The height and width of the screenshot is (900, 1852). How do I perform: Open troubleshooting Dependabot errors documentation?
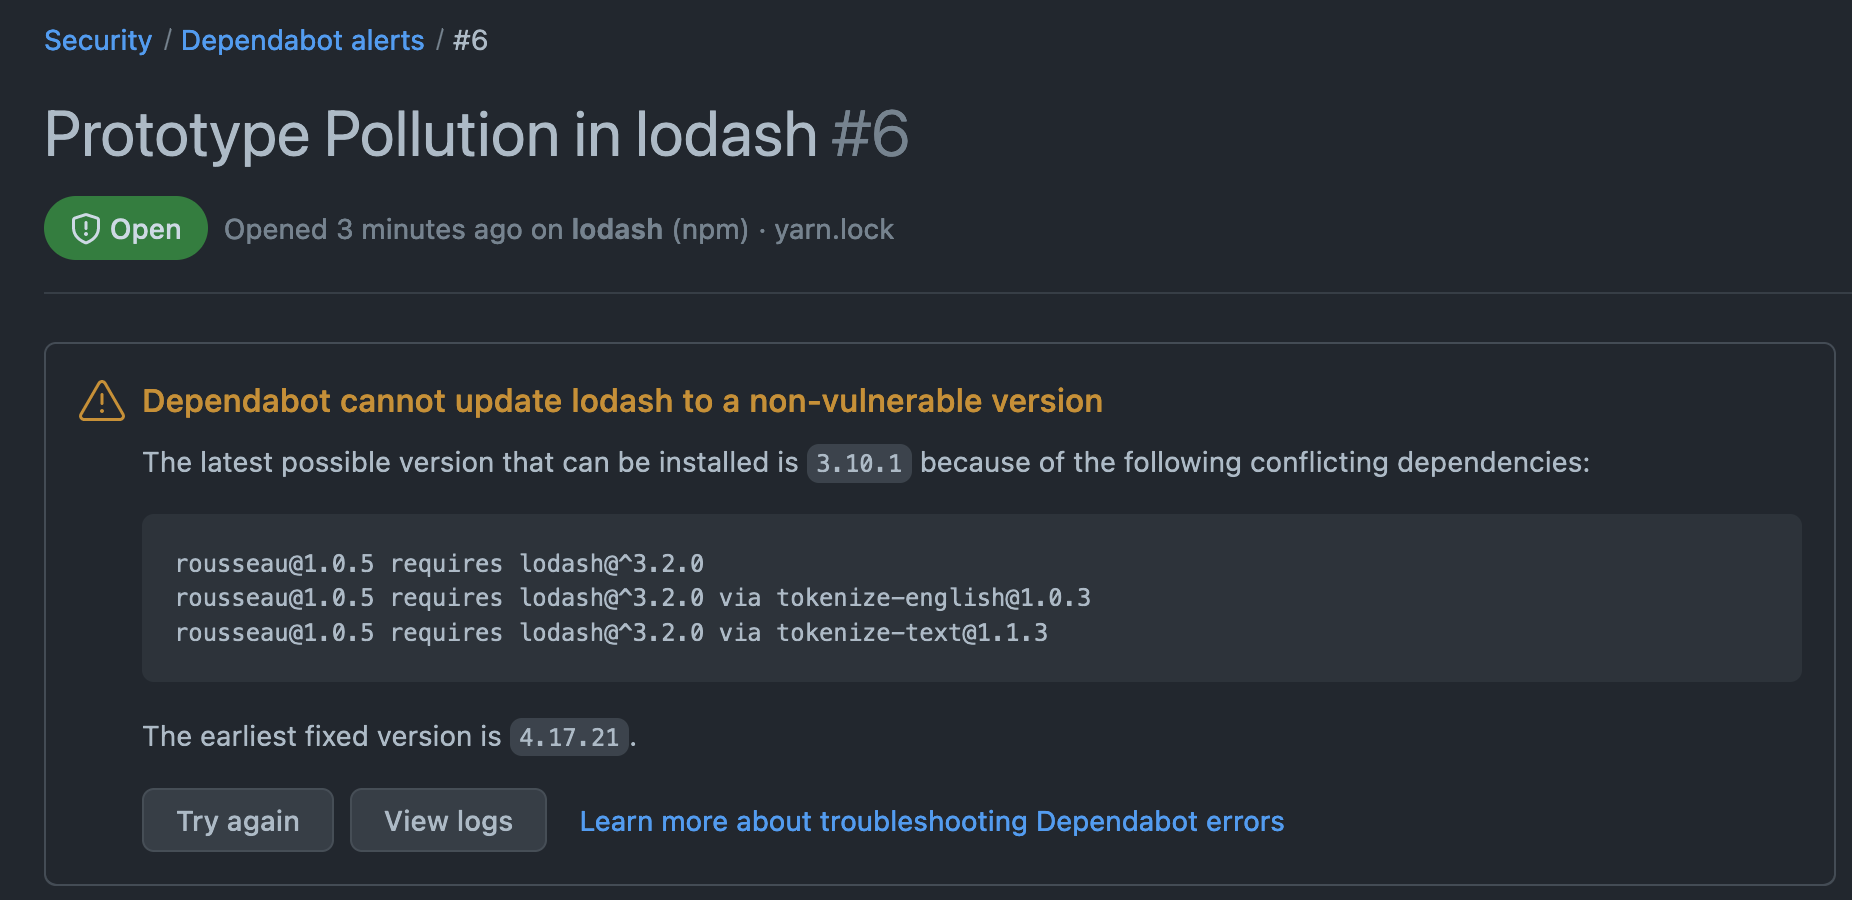coord(931,821)
